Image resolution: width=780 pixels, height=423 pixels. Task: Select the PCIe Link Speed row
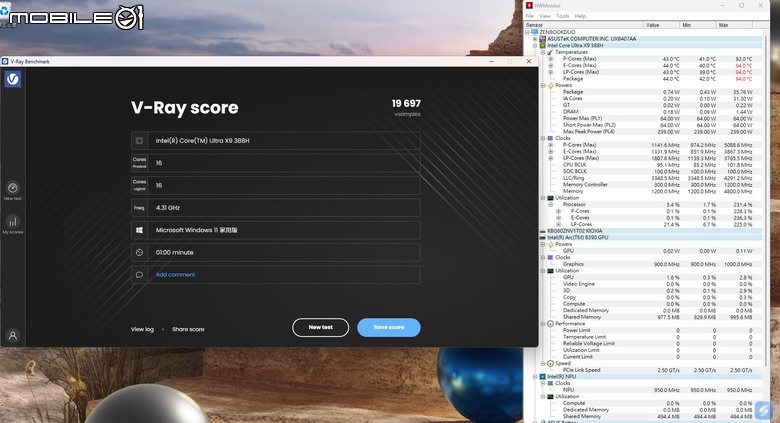pos(648,370)
